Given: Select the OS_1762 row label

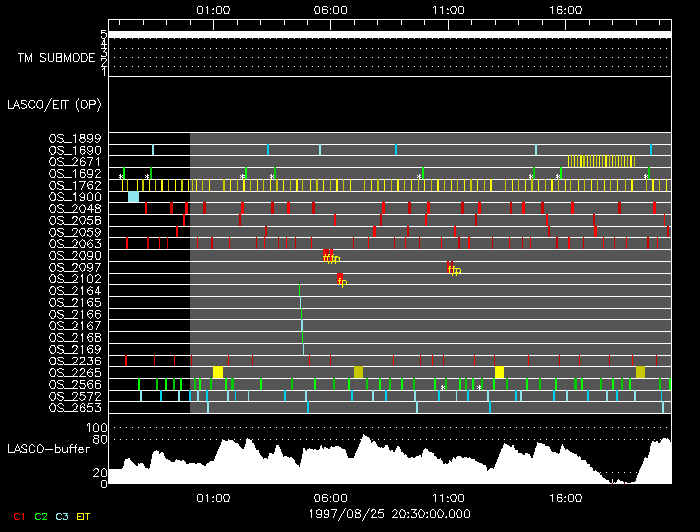Looking at the screenshot, I should (x=75, y=185).
